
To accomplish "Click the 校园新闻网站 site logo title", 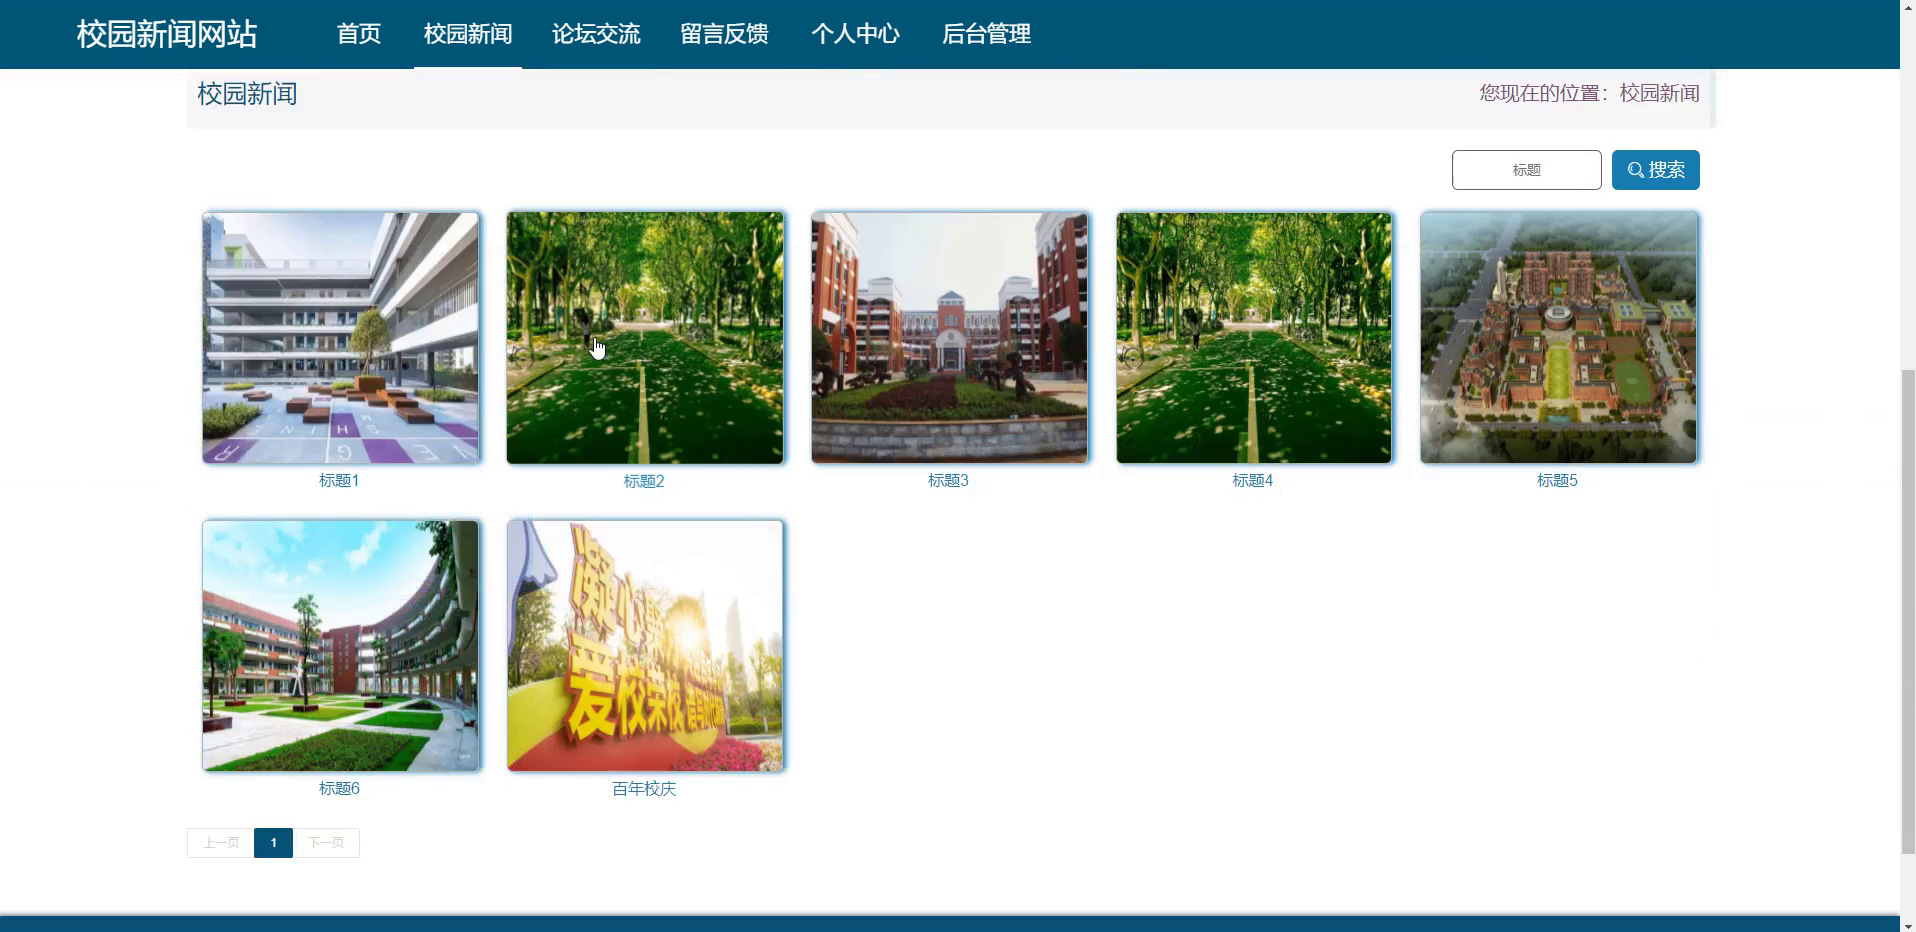I will point(167,34).
